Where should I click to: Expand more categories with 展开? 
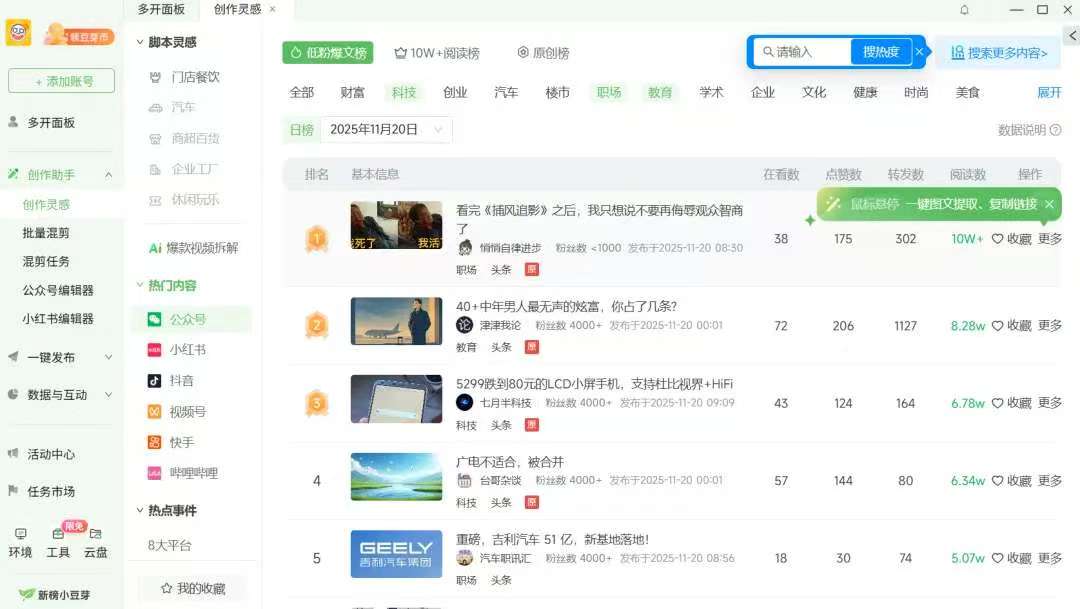pos(1049,92)
